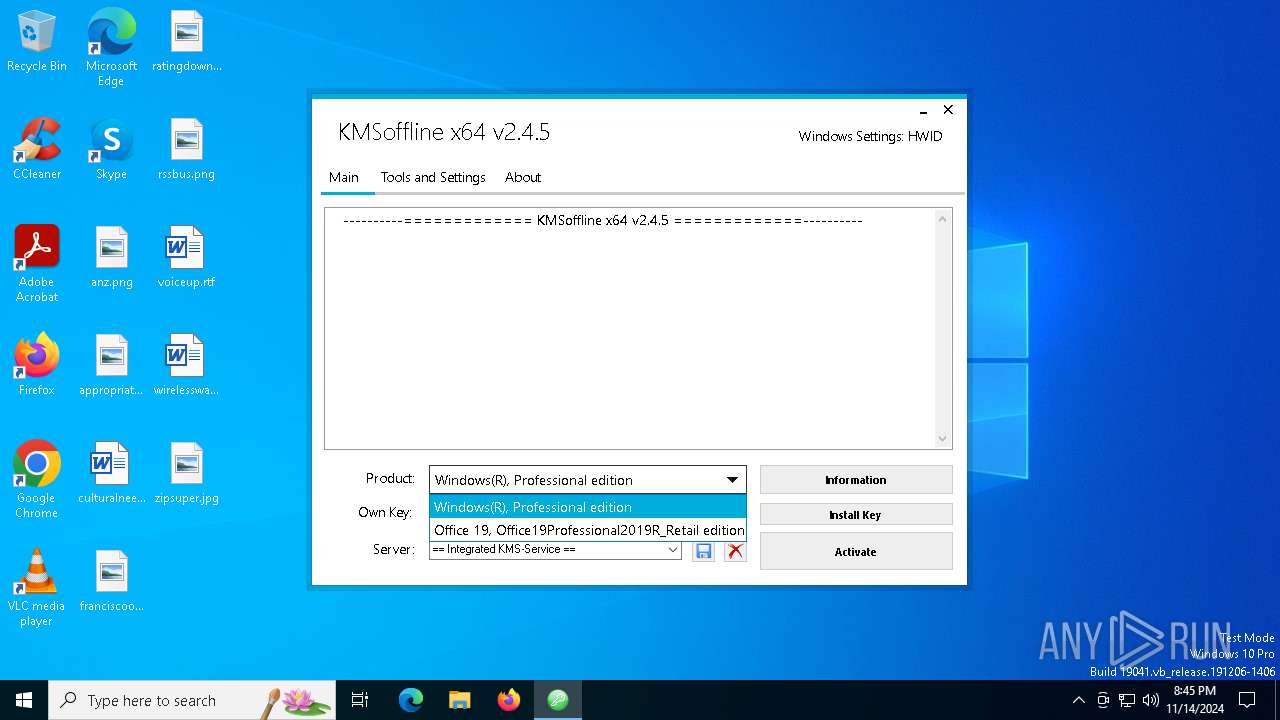The image size is (1280, 720).
Task: Select ratingdown image file on desktop
Action: click(187, 42)
